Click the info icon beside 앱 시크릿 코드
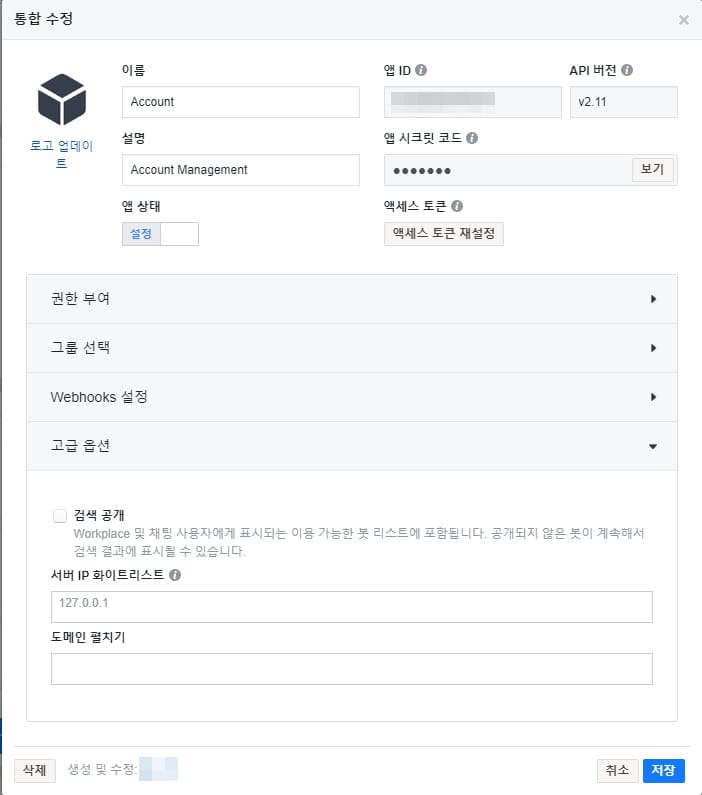This screenshot has width=702, height=795. [472, 138]
